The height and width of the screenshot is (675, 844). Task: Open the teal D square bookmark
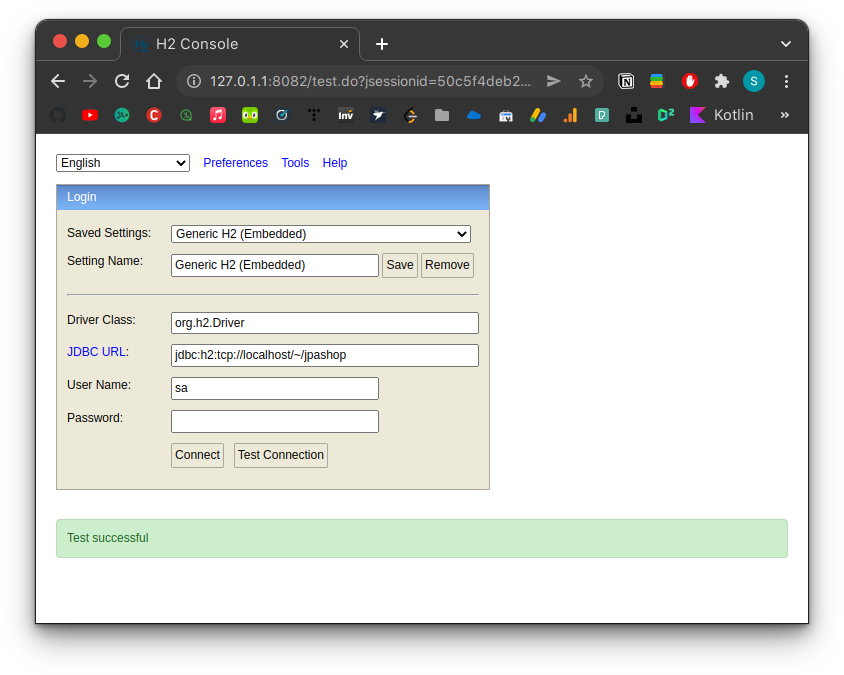(602, 115)
